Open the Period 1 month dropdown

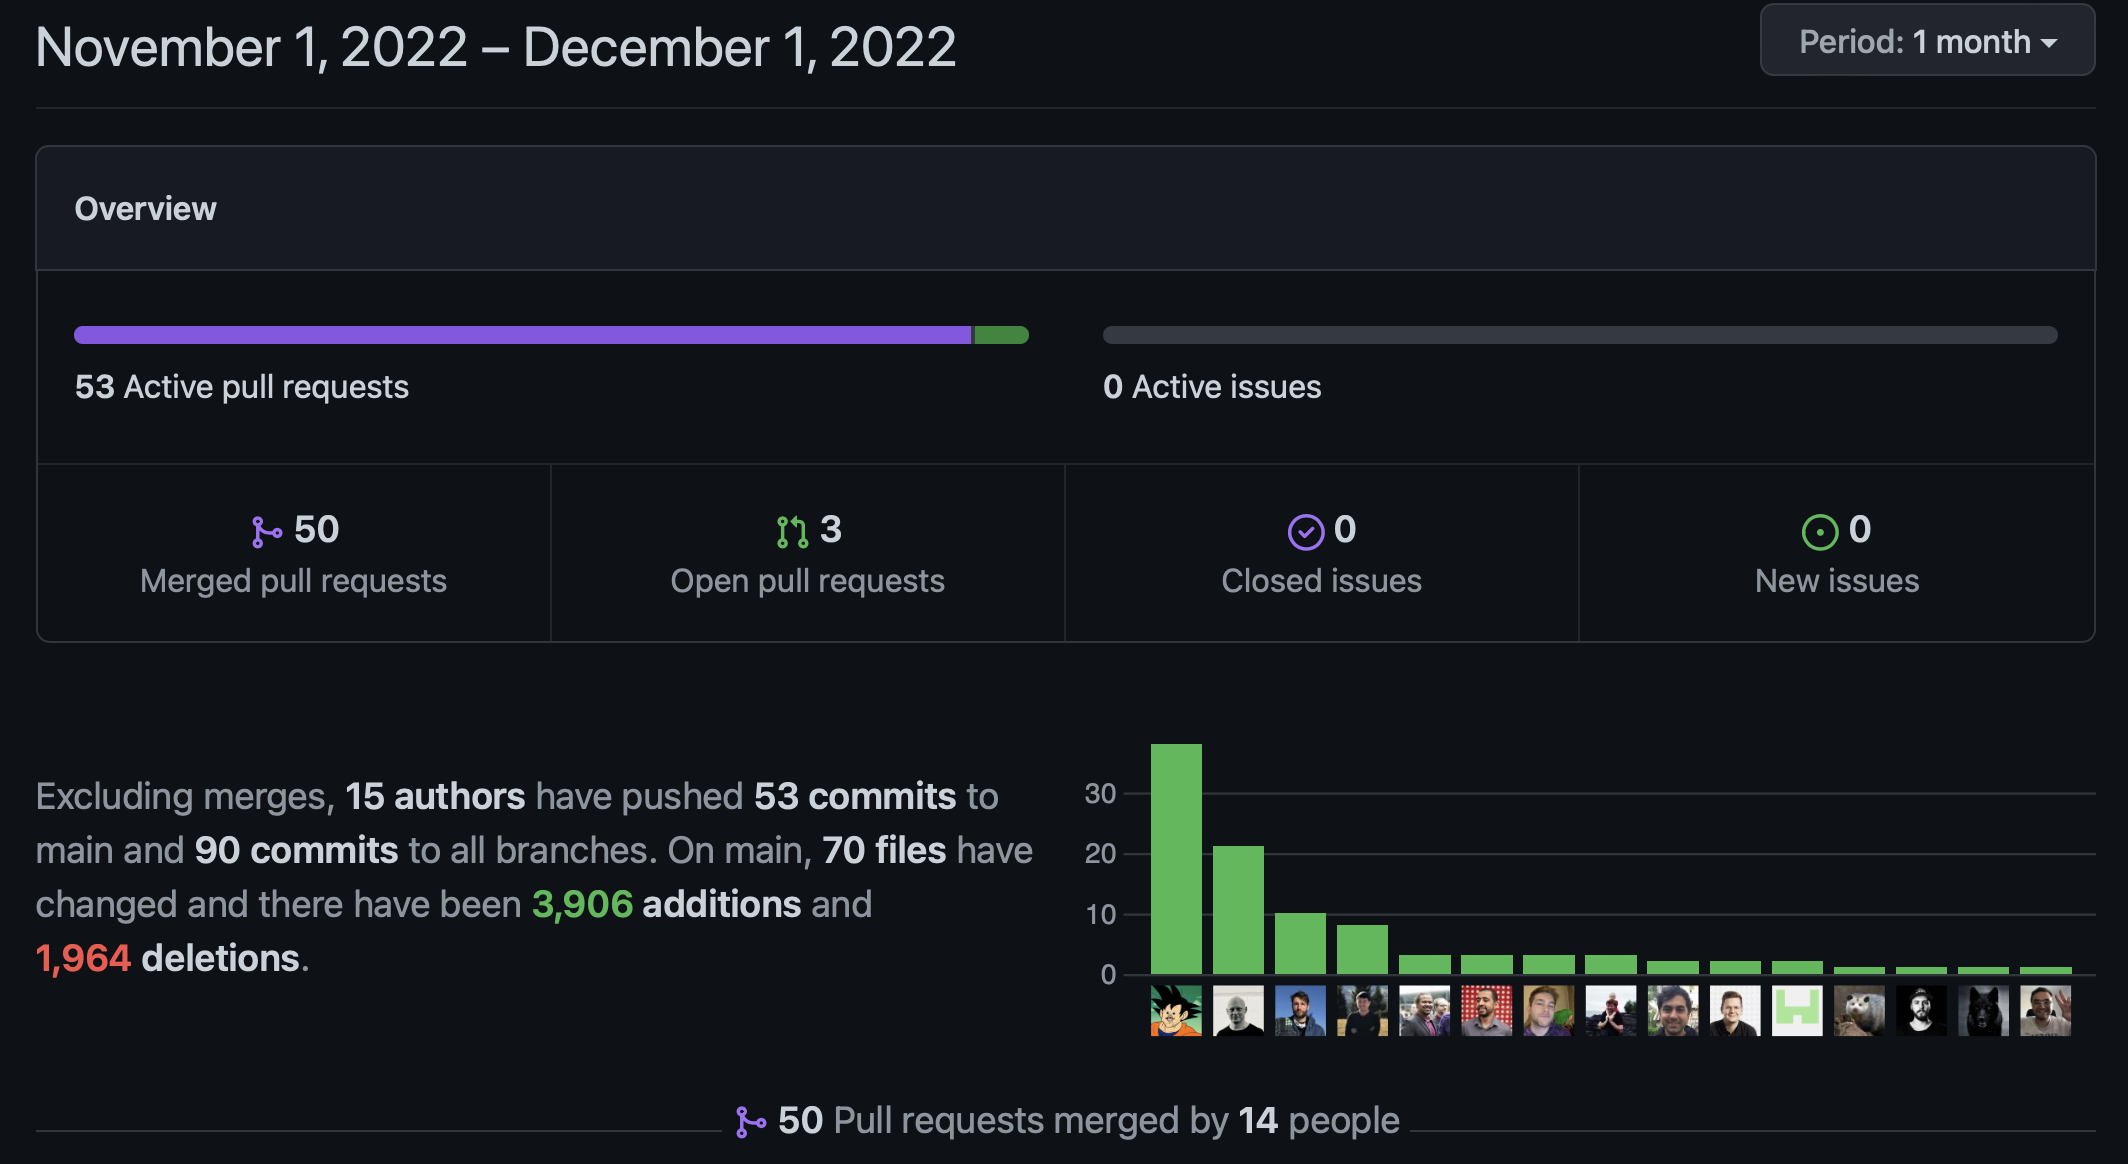tap(1927, 42)
